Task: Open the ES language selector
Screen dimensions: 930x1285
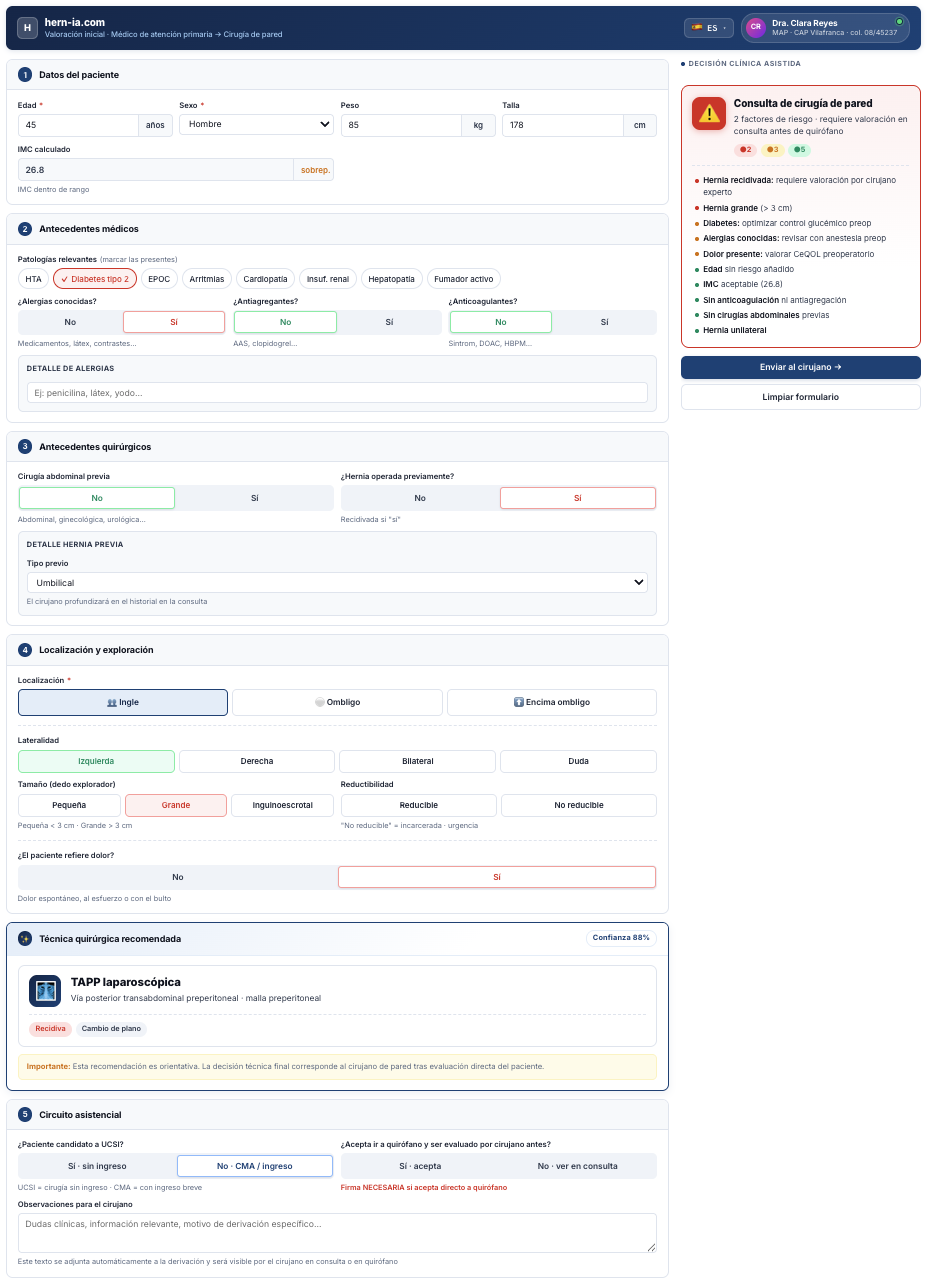Action: coord(709,28)
